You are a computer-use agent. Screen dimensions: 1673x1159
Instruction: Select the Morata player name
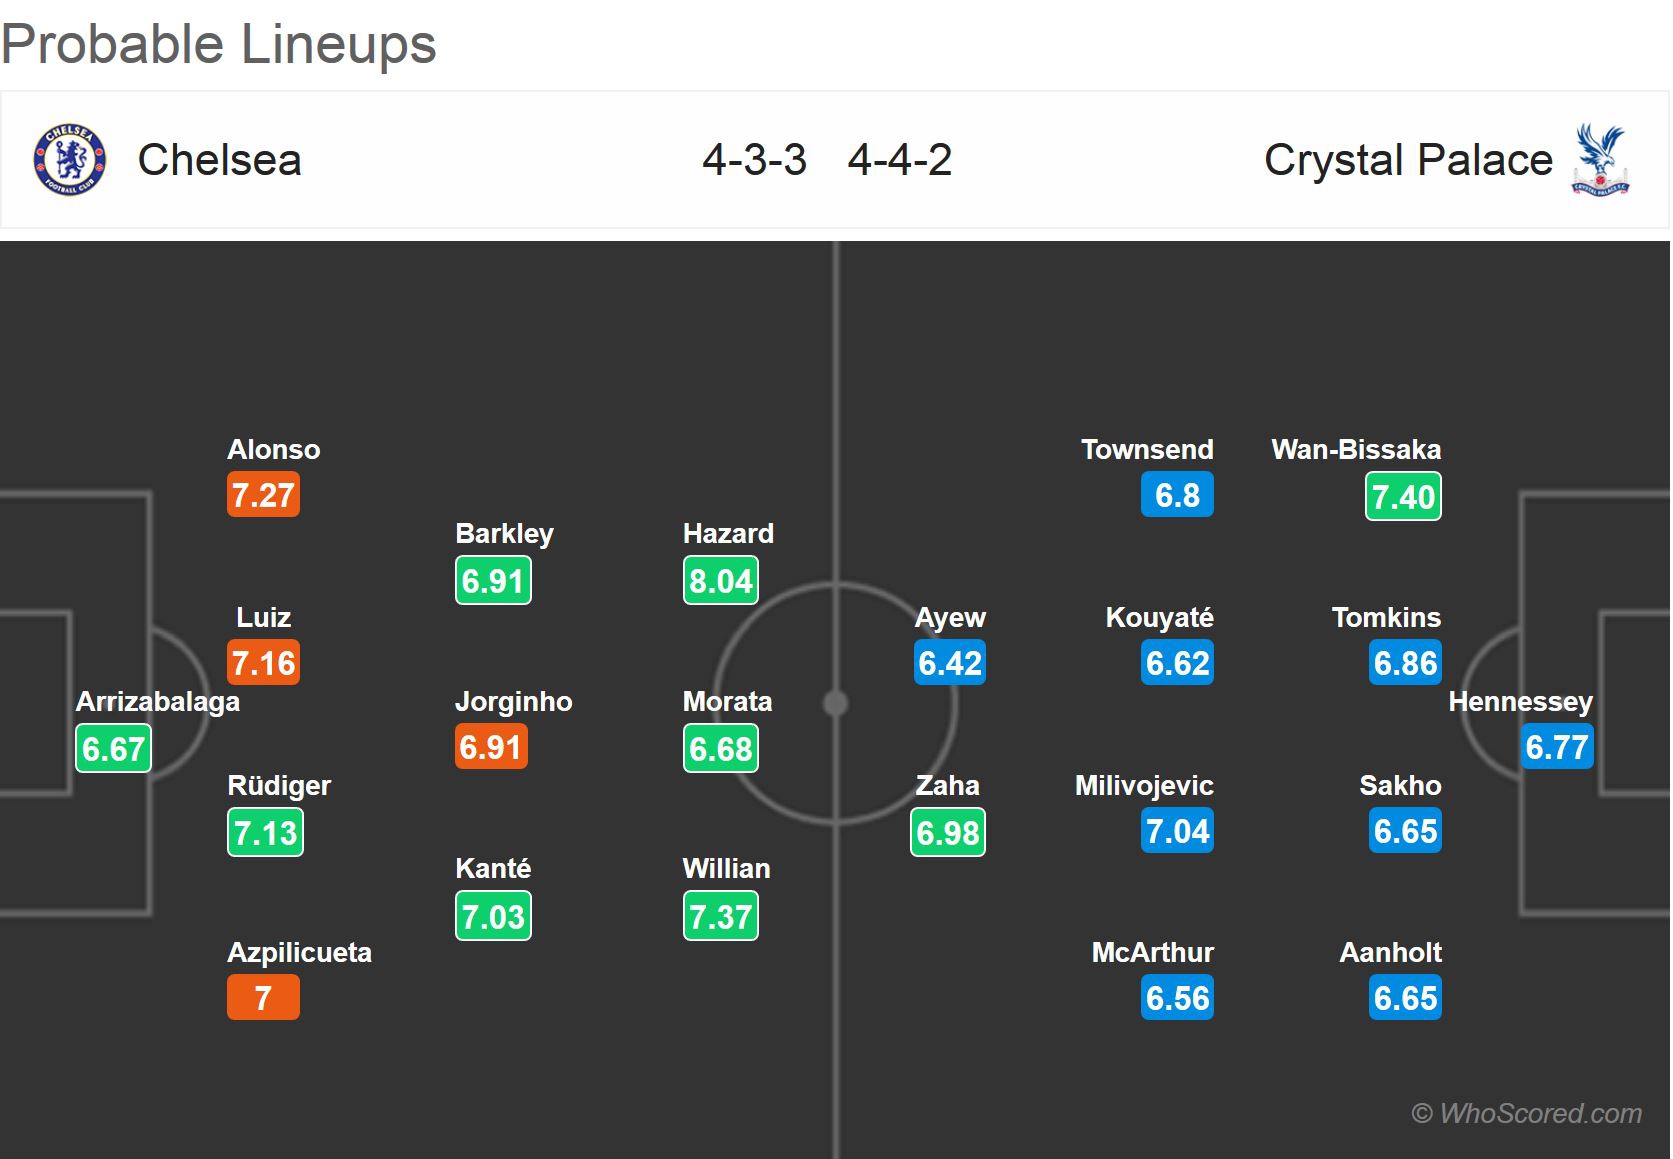[727, 702]
